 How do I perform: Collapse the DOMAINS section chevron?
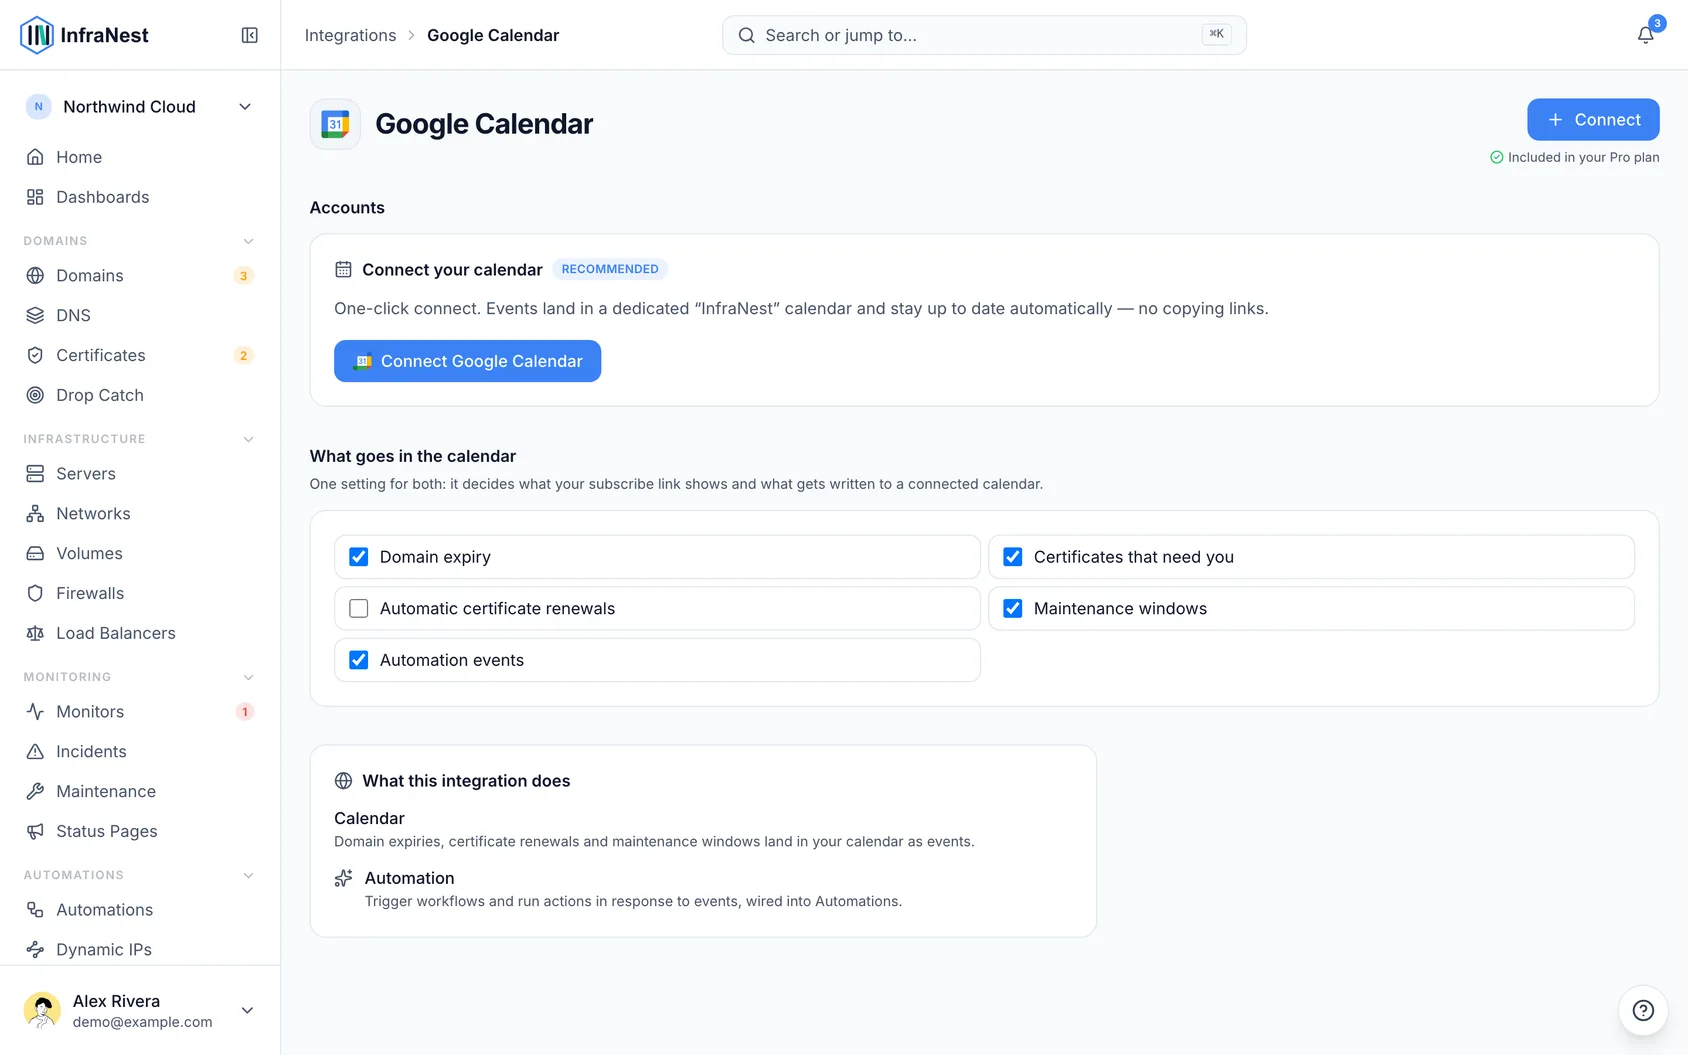pyautogui.click(x=248, y=241)
